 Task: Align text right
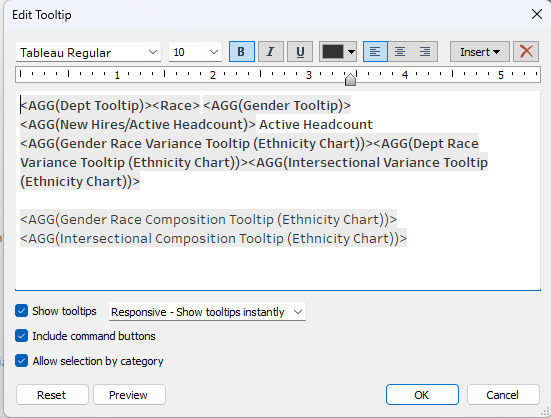click(x=425, y=52)
